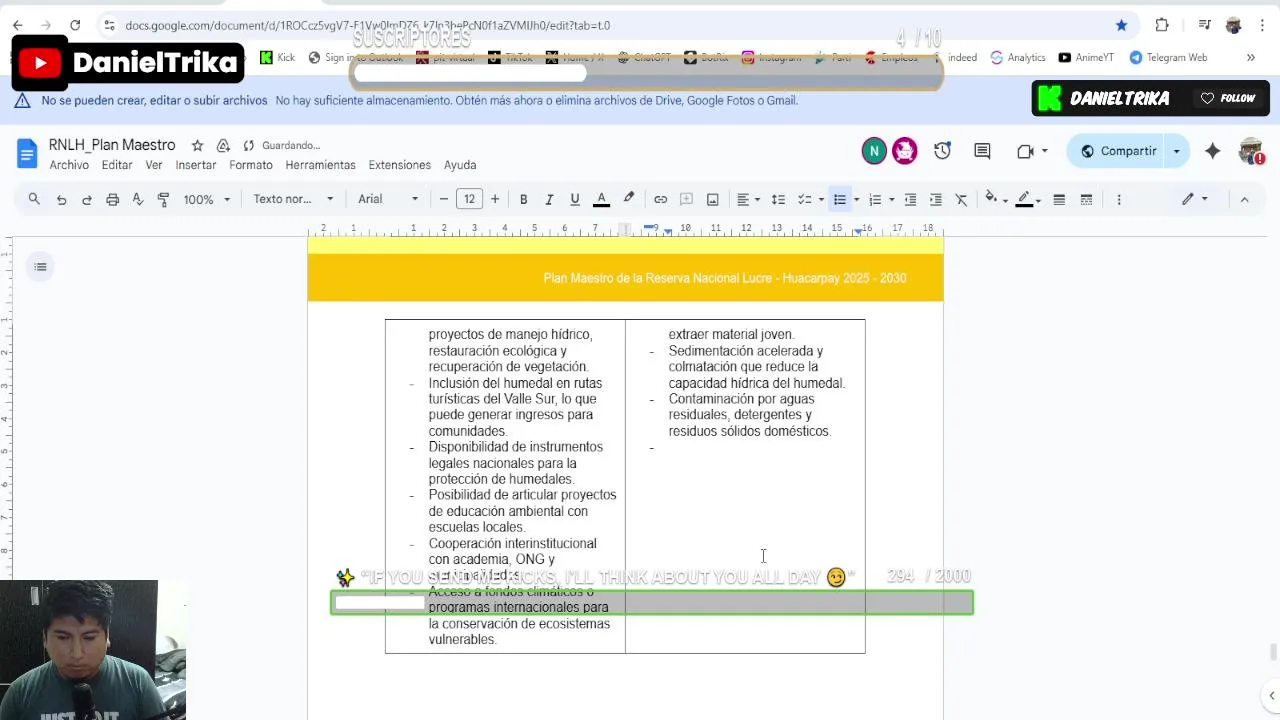Open the border width options
The image size is (1280, 720).
click(x=1059, y=199)
